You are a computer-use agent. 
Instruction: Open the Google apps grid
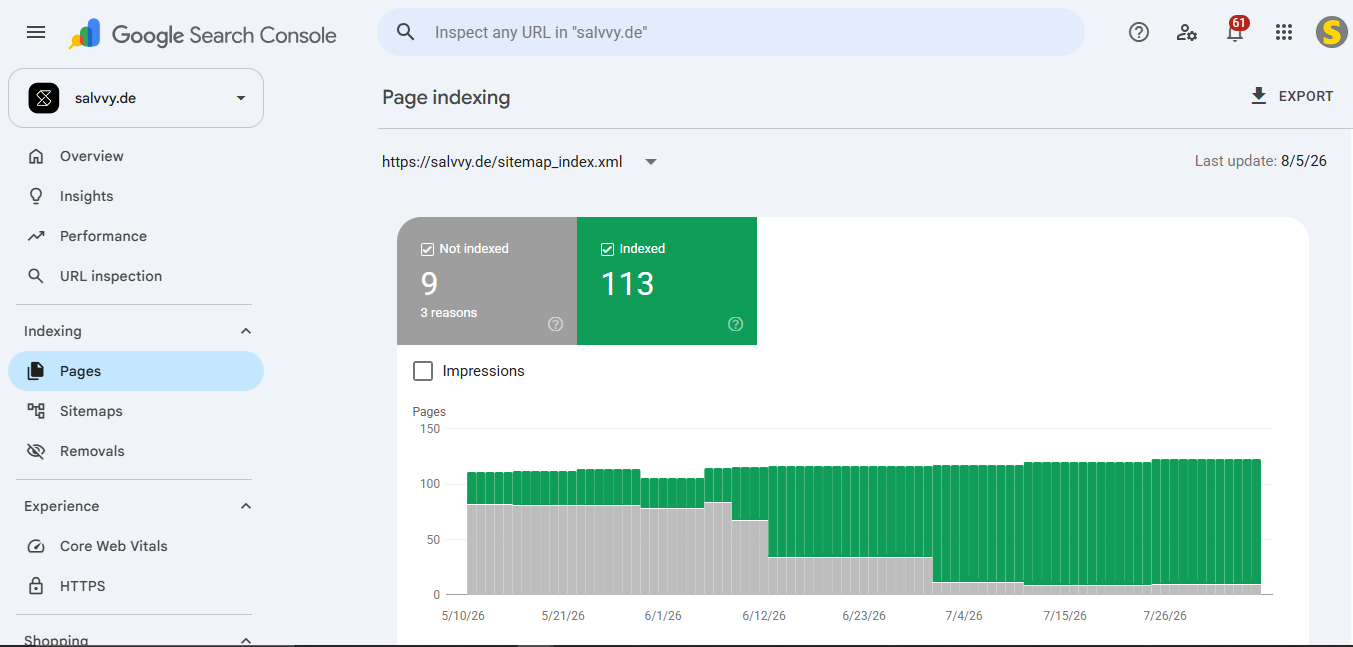tap(1284, 32)
